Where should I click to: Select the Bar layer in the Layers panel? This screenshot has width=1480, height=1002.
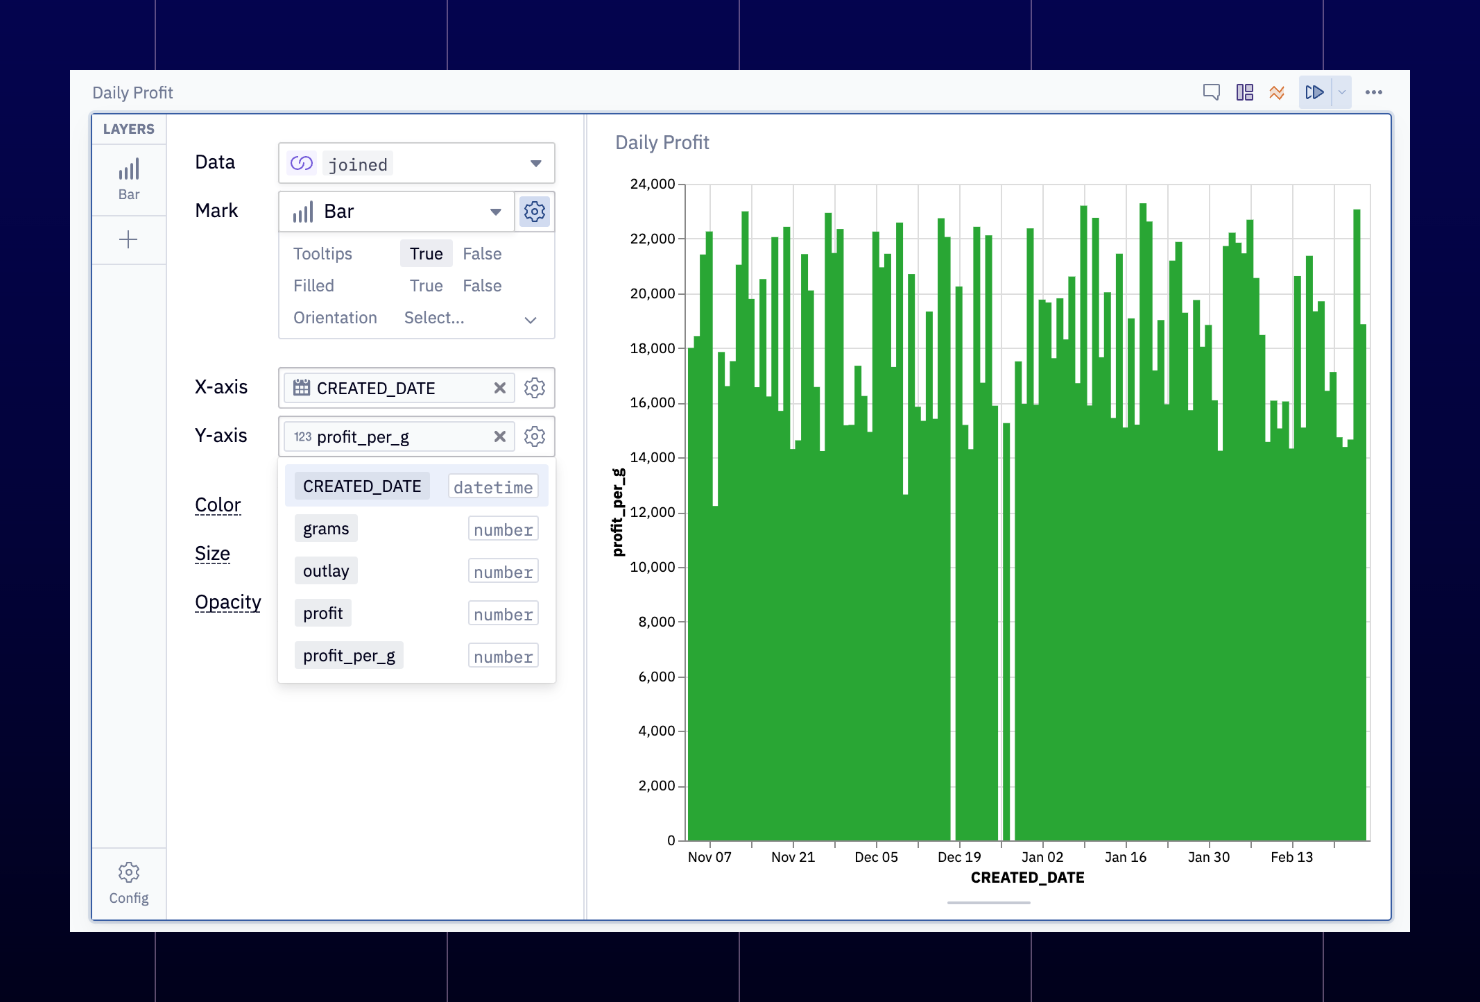(128, 178)
